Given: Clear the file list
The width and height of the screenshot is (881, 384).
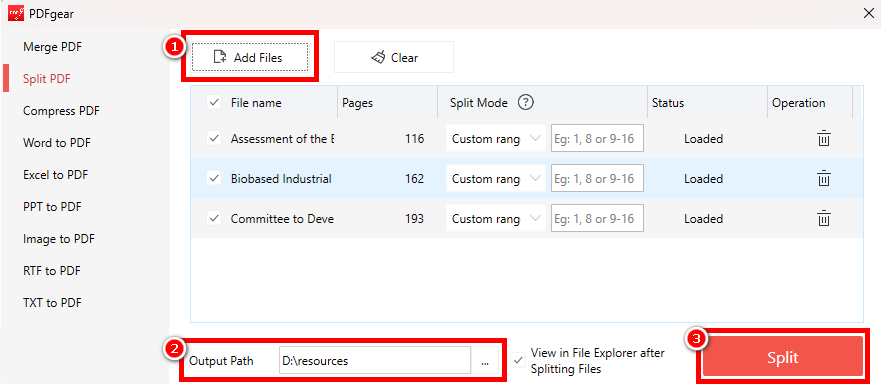Looking at the screenshot, I should (394, 57).
